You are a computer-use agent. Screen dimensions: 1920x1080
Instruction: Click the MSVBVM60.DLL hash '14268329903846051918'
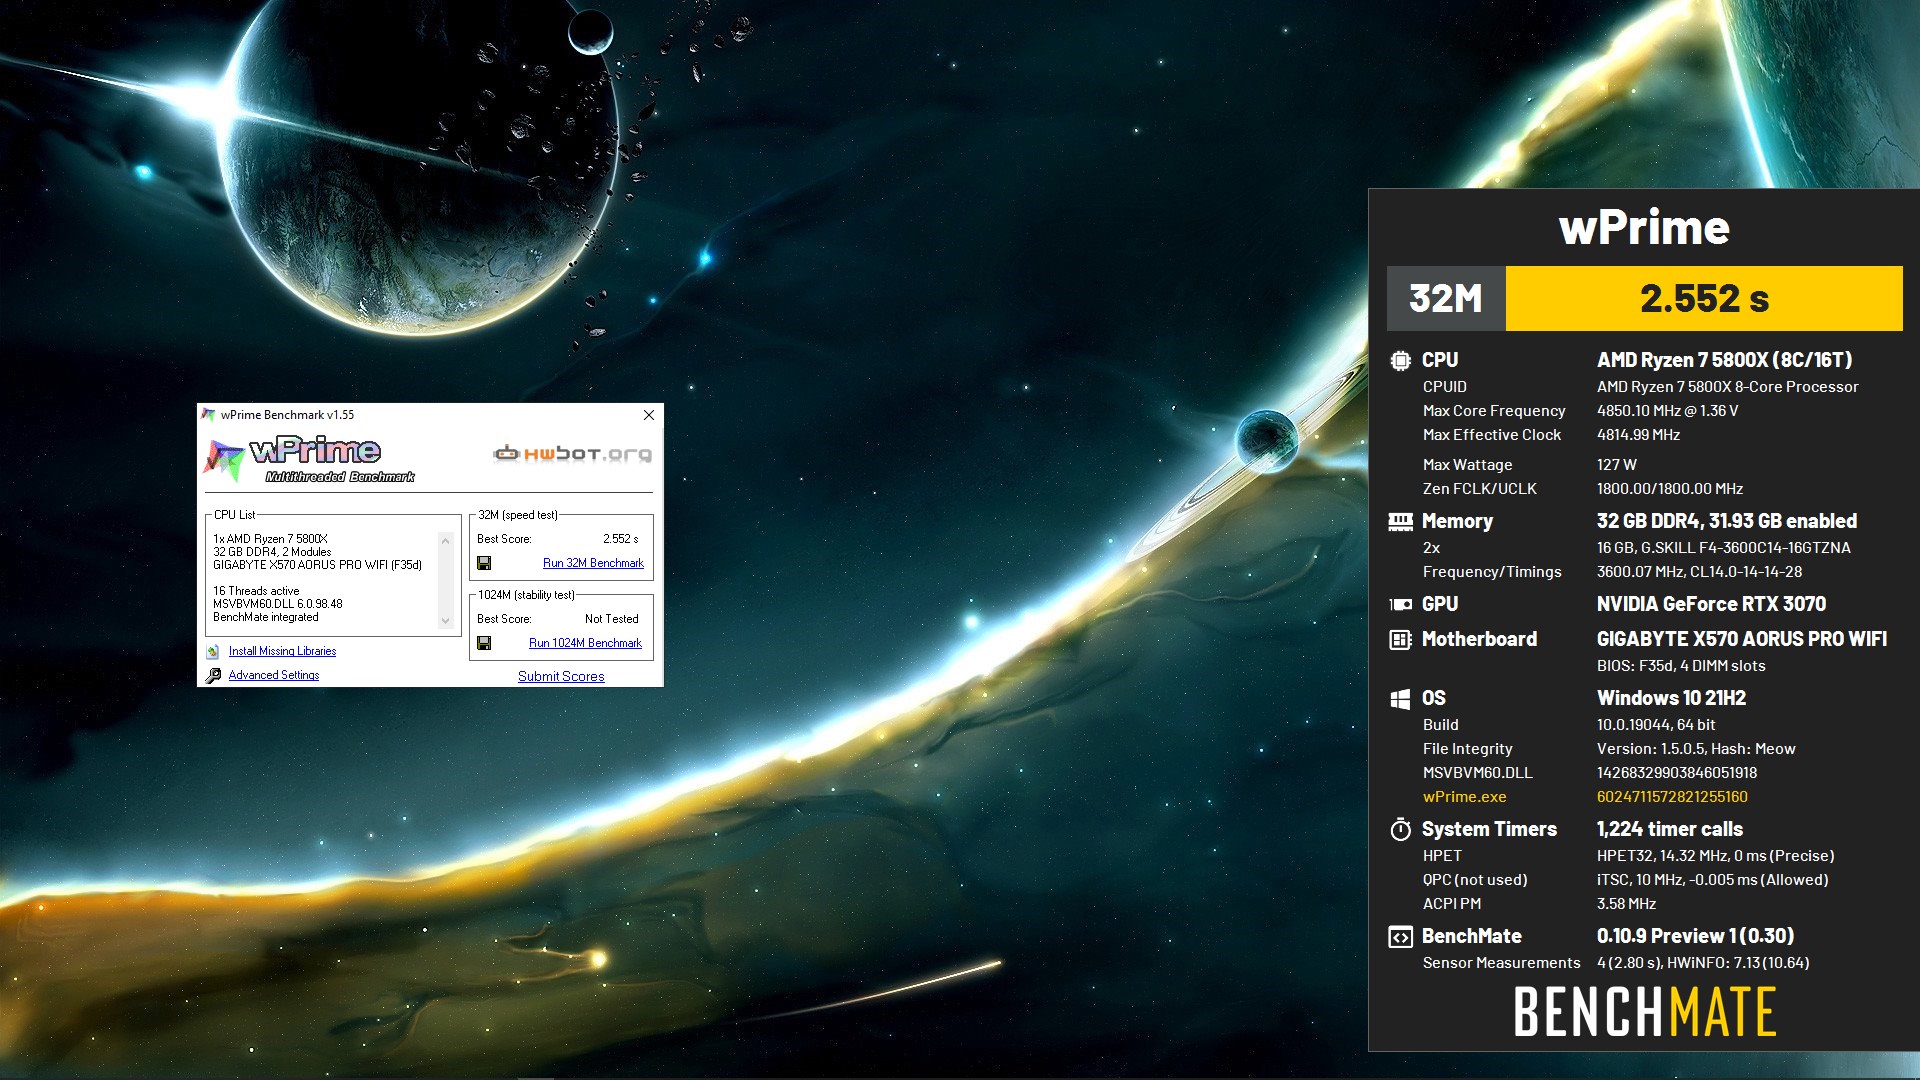(1677, 773)
